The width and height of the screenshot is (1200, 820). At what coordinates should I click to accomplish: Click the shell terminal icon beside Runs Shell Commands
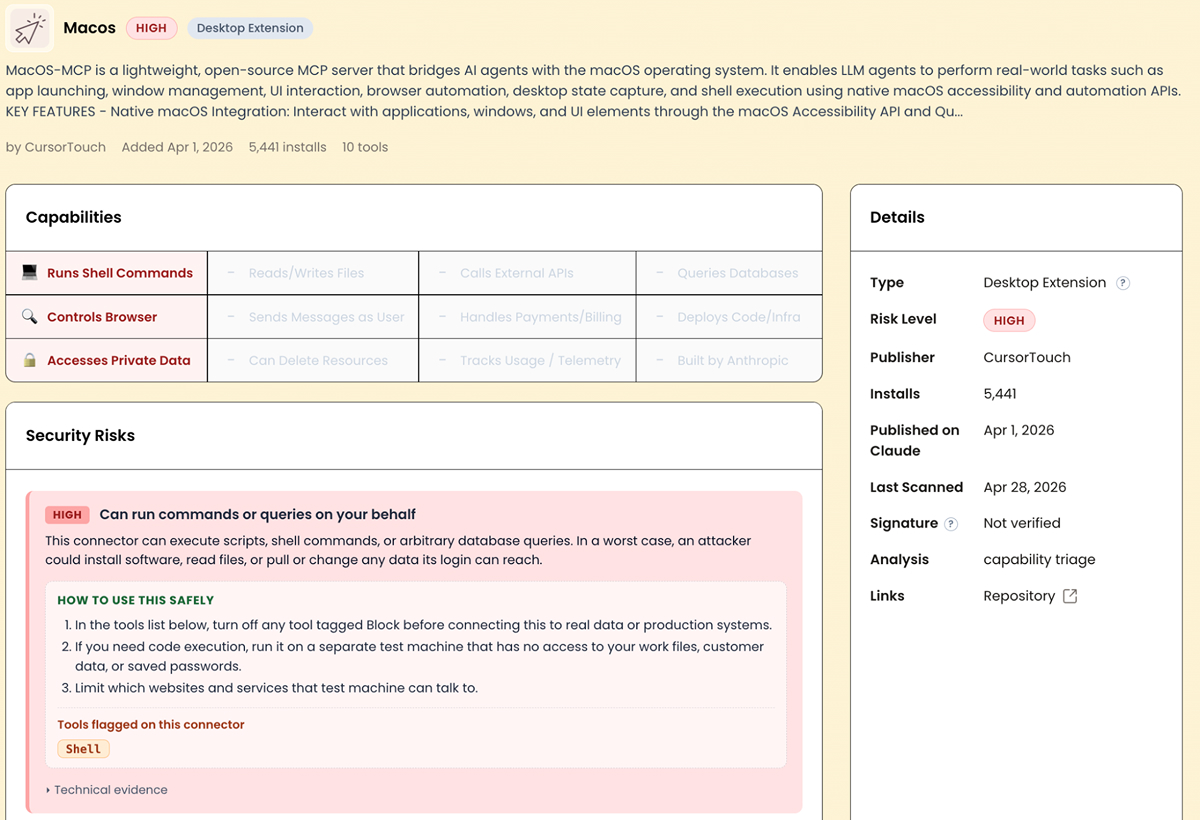pyautogui.click(x=29, y=272)
